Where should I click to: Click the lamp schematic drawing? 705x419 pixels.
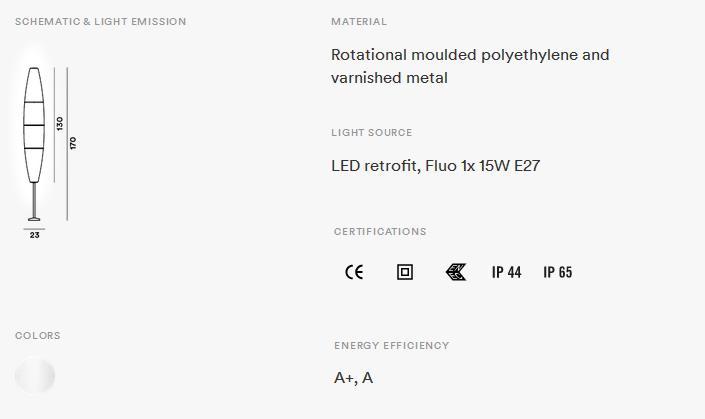tap(34, 144)
